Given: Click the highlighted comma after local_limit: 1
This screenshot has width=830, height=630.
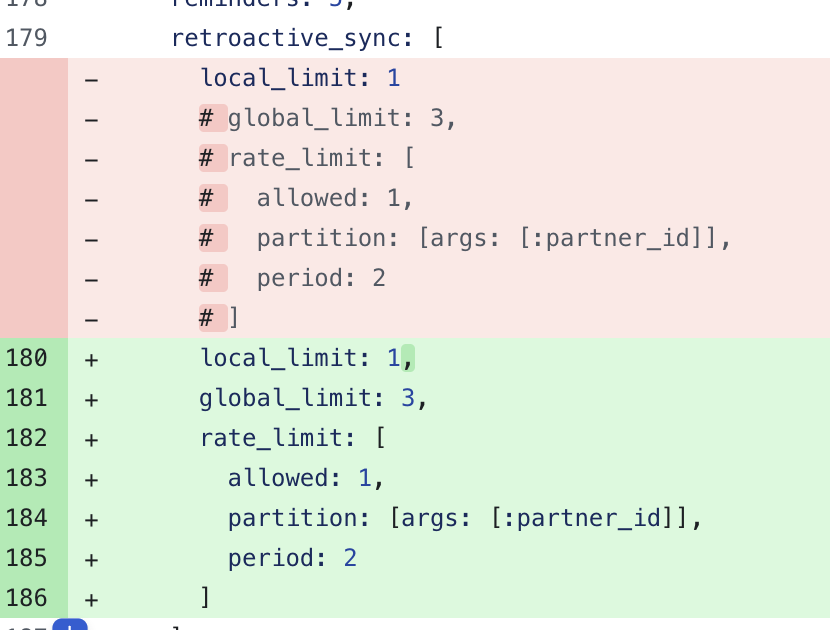Looking at the screenshot, I should (408, 358).
